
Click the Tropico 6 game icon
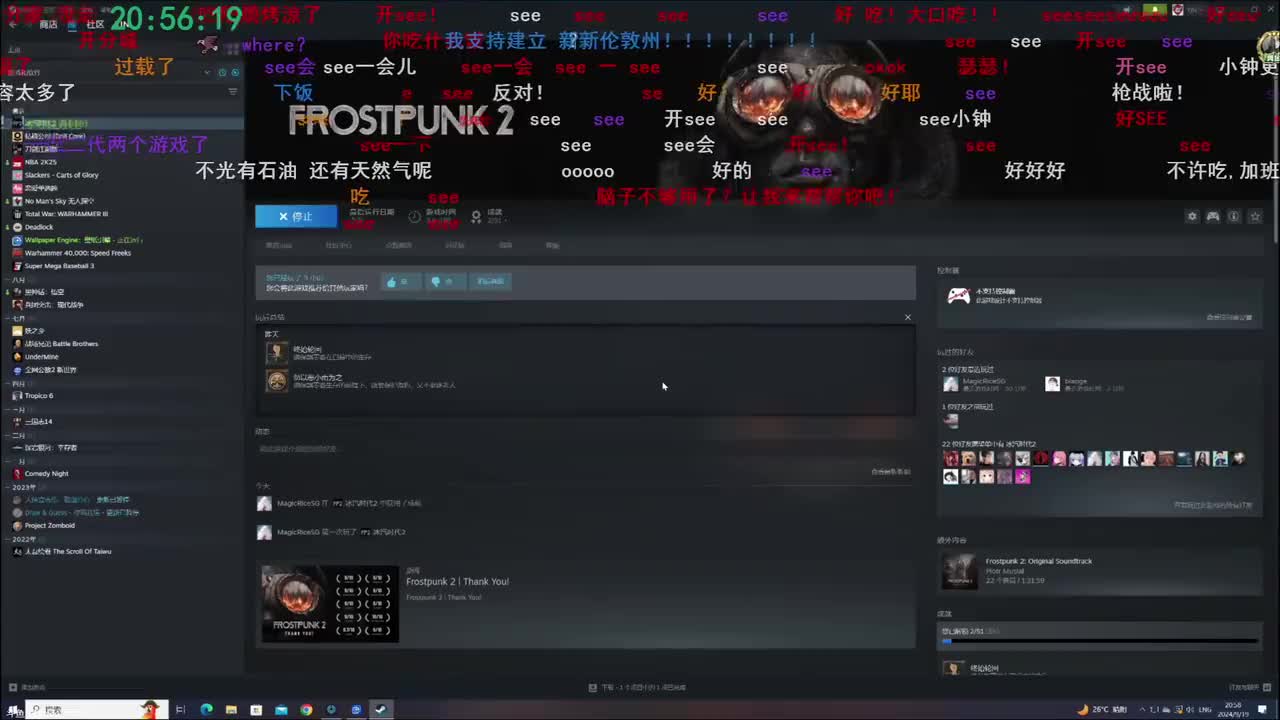point(17,396)
